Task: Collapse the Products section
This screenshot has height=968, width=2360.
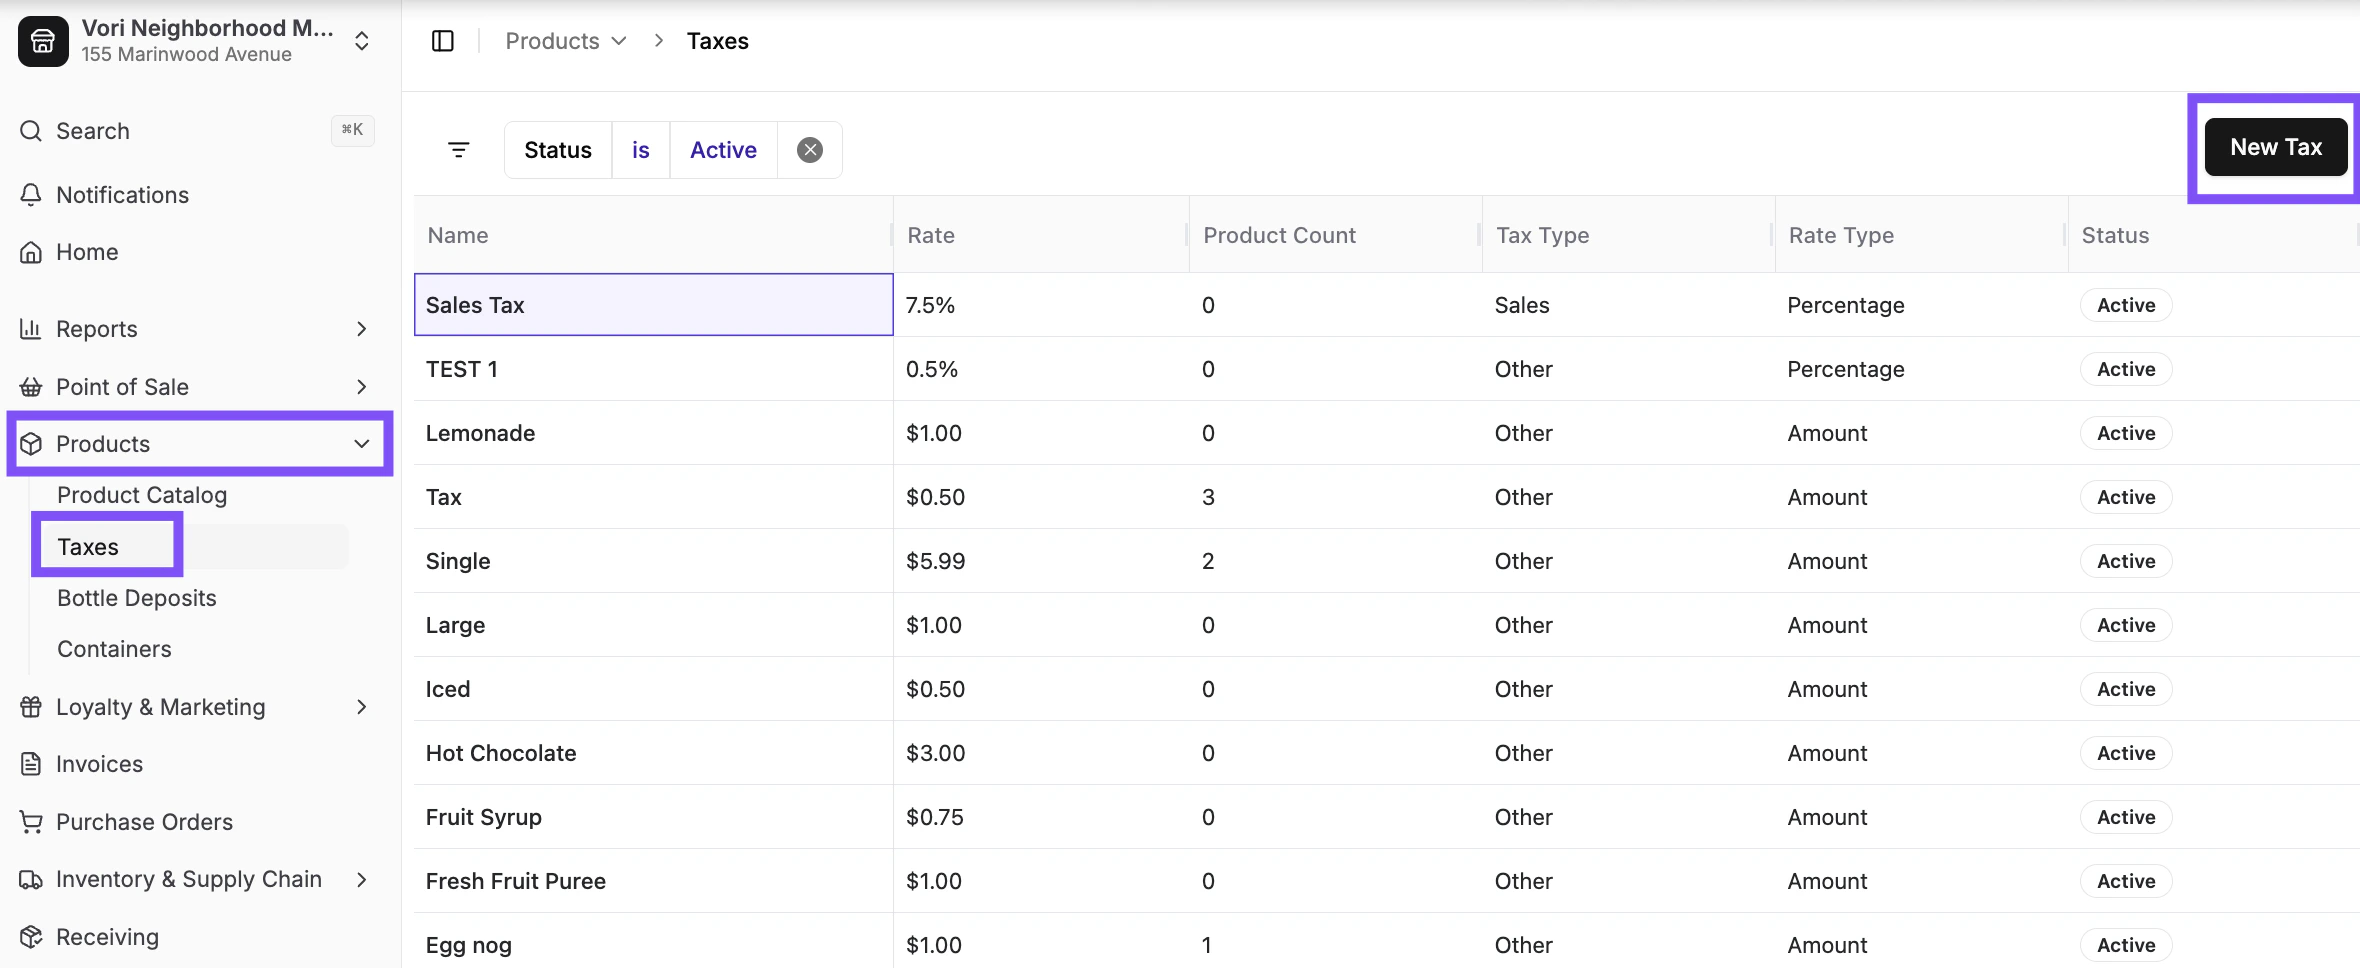Action: tap(361, 444)
